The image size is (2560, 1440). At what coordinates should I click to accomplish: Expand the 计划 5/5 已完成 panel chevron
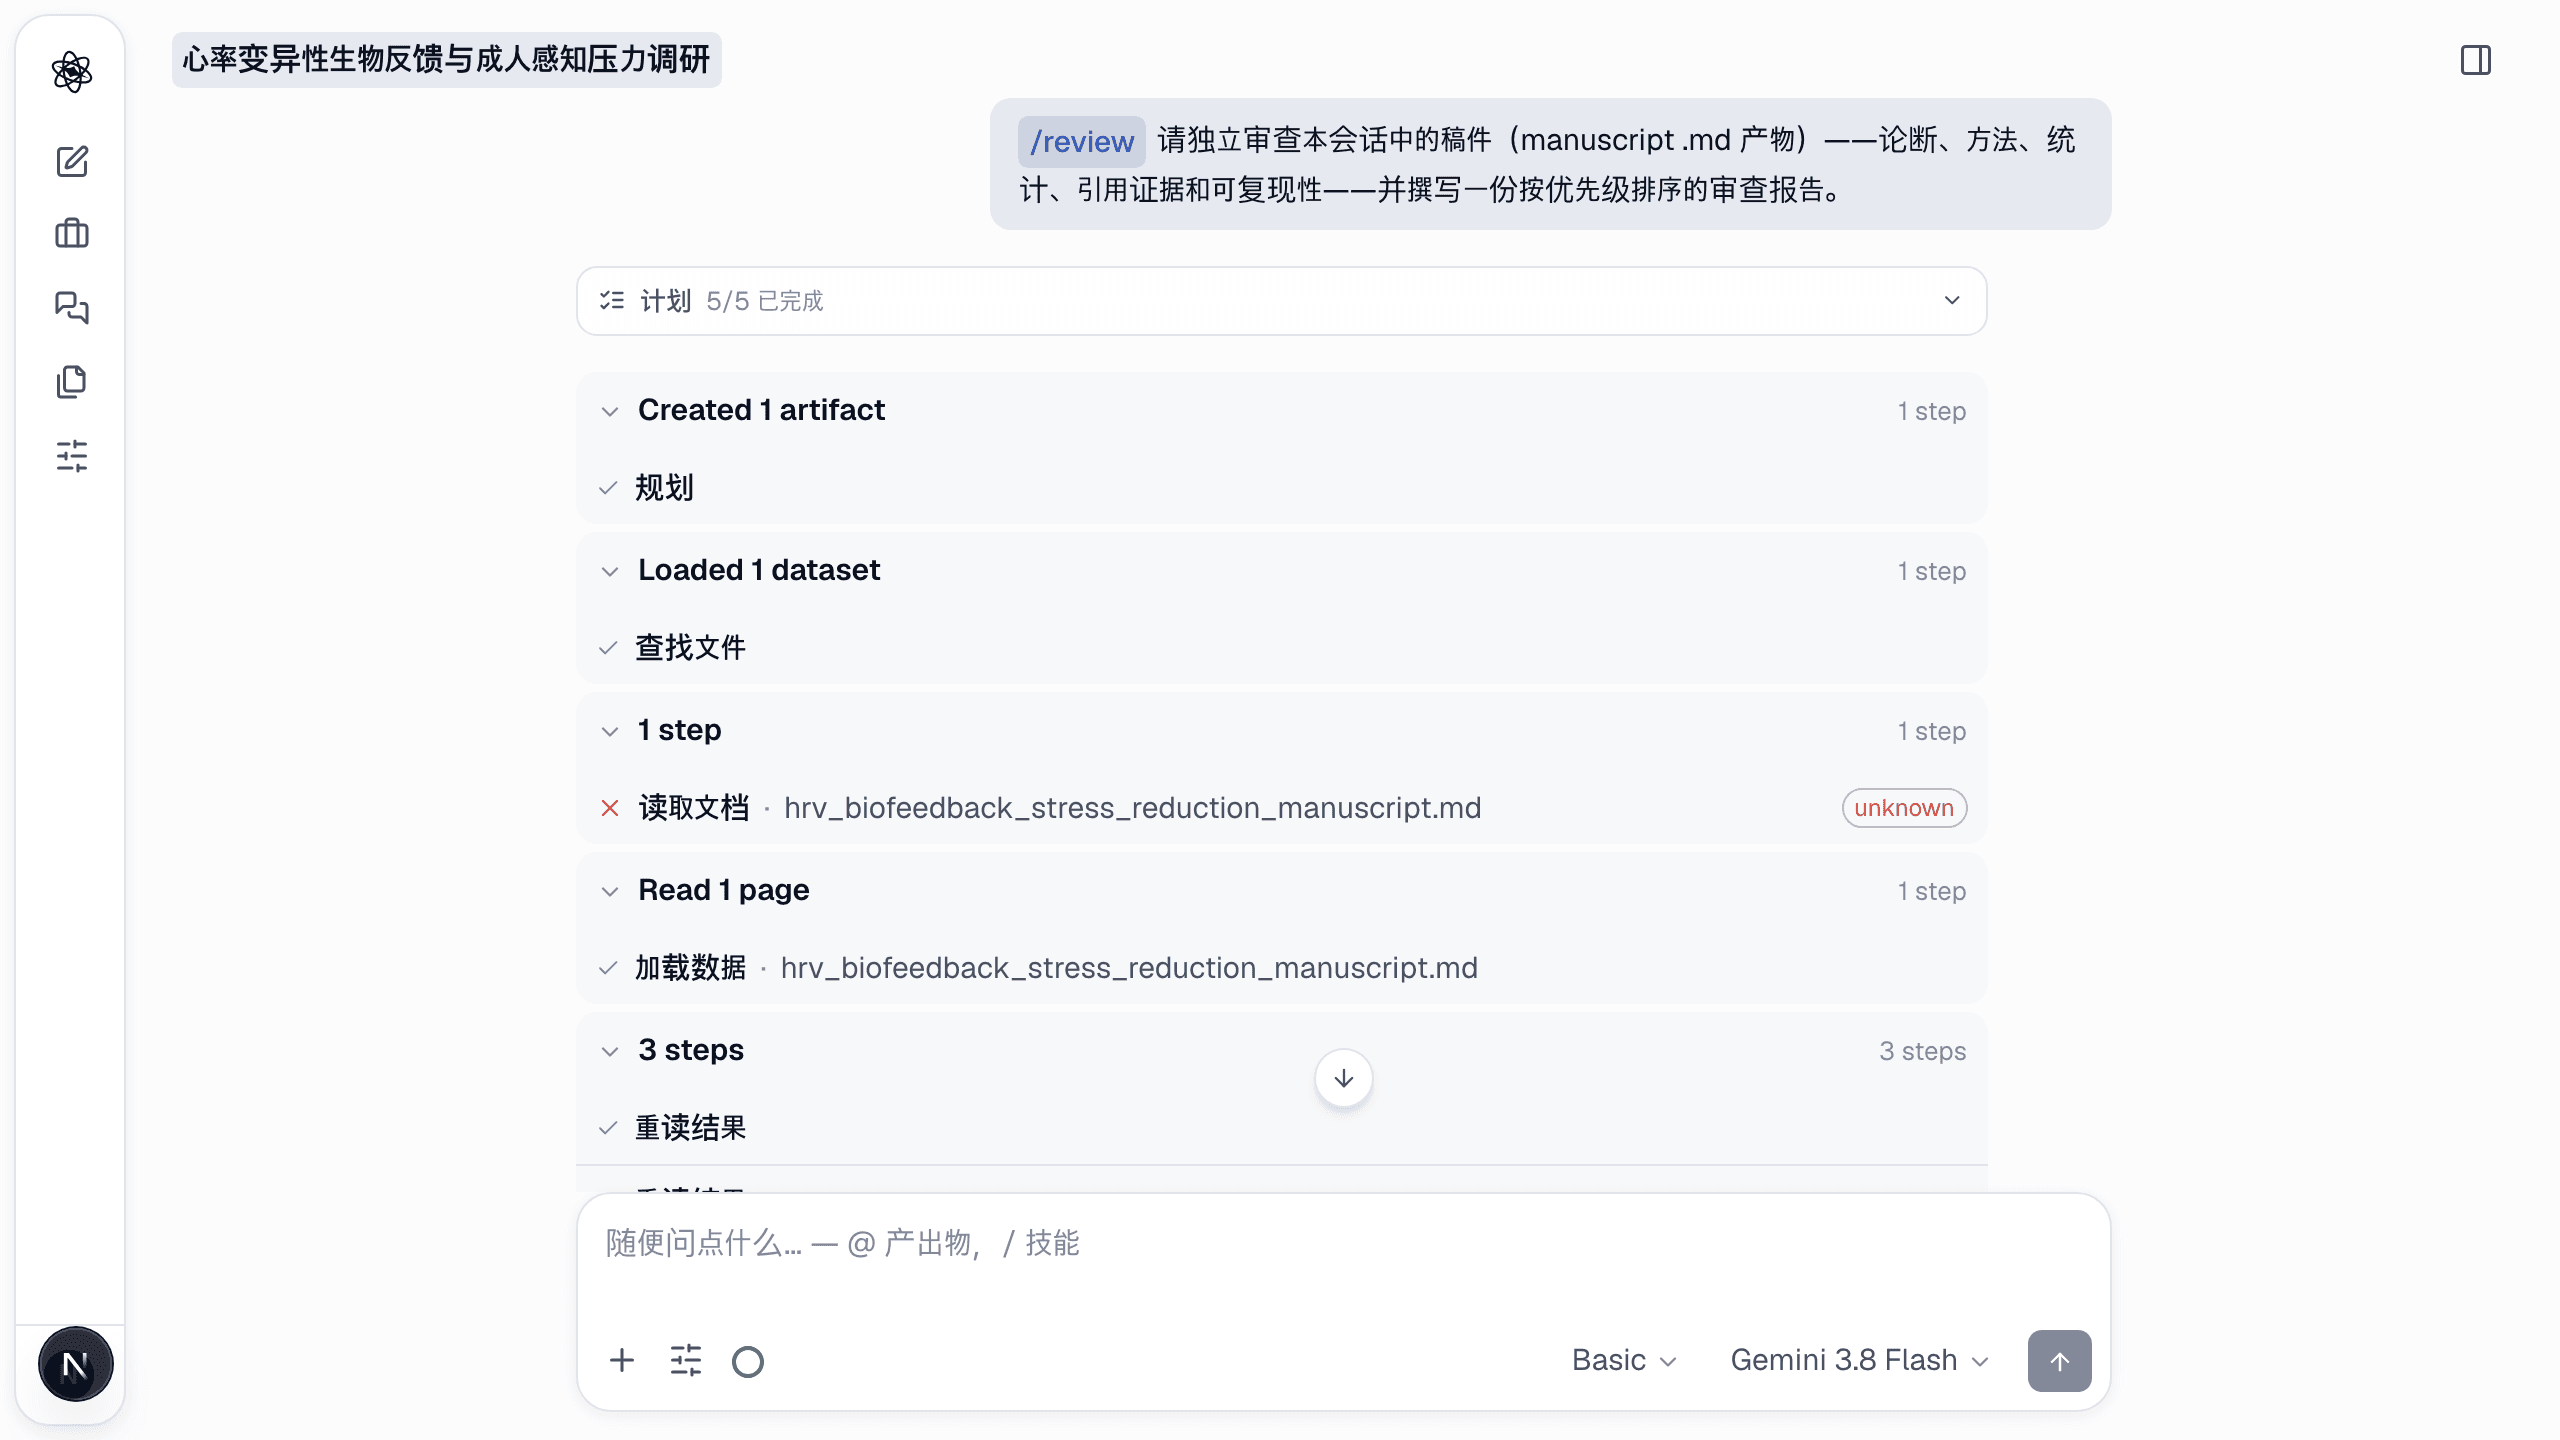point(1951,300)
